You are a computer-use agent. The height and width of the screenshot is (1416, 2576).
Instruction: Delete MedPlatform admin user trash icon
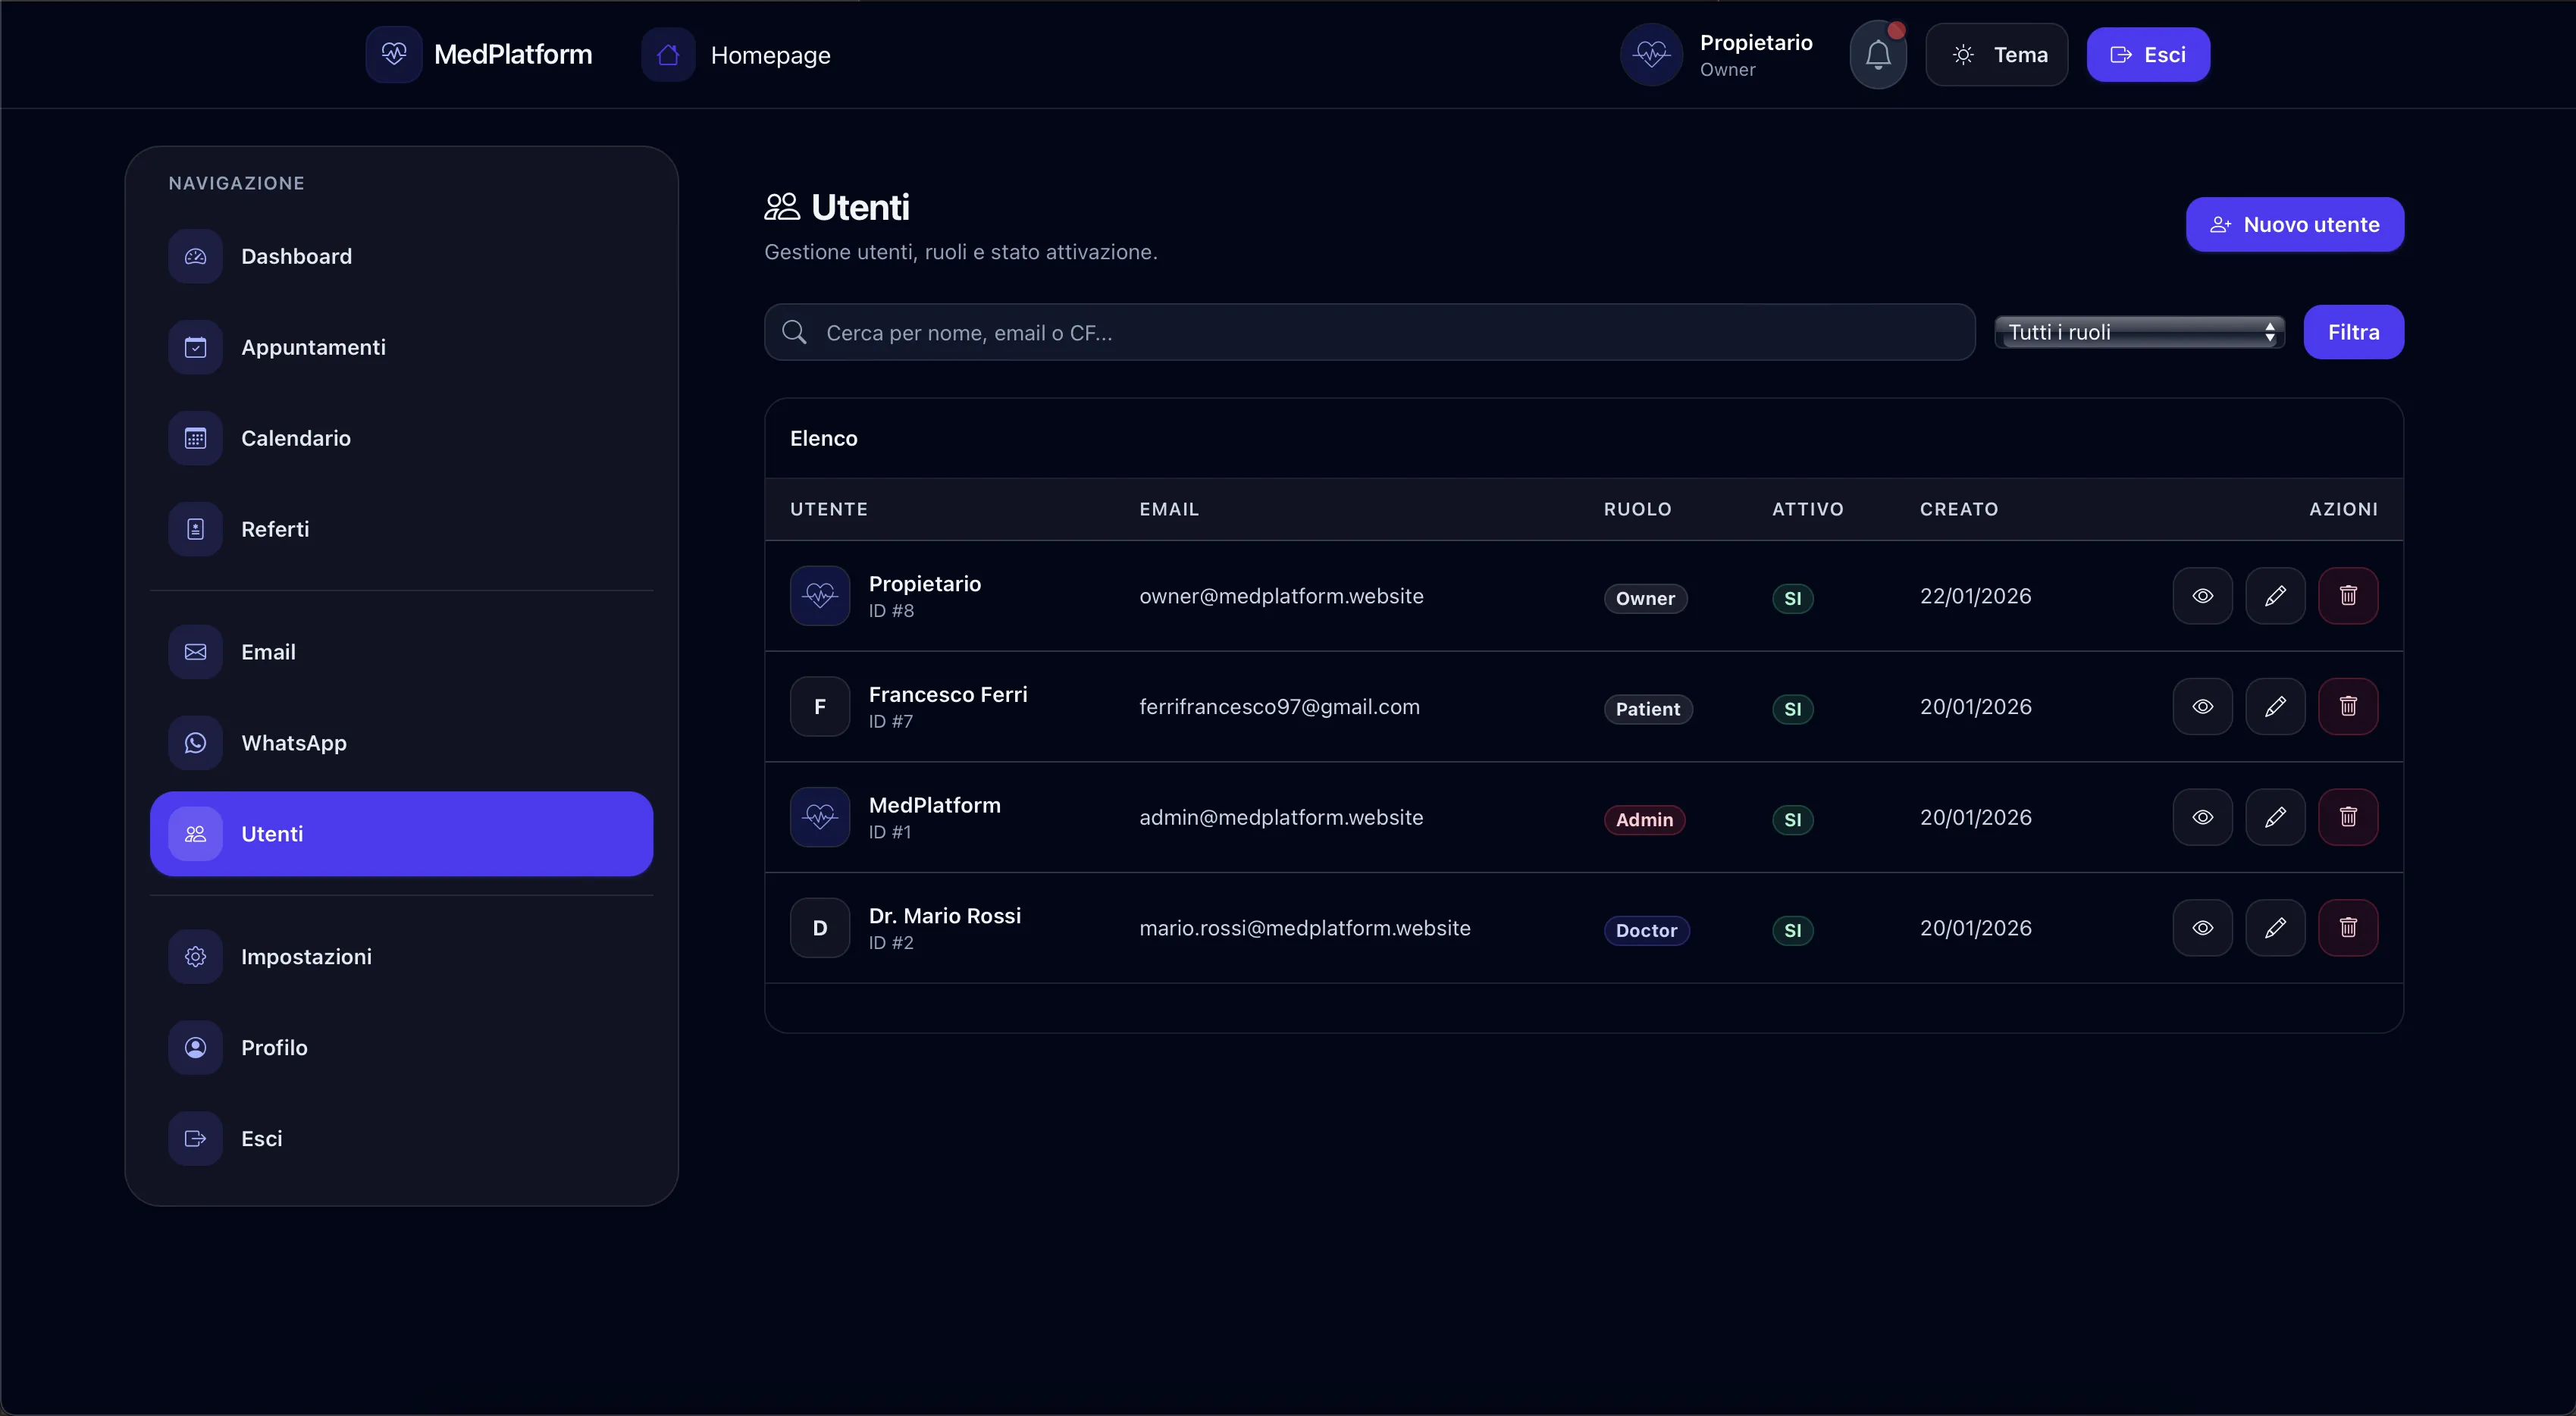coord(2348,817)
